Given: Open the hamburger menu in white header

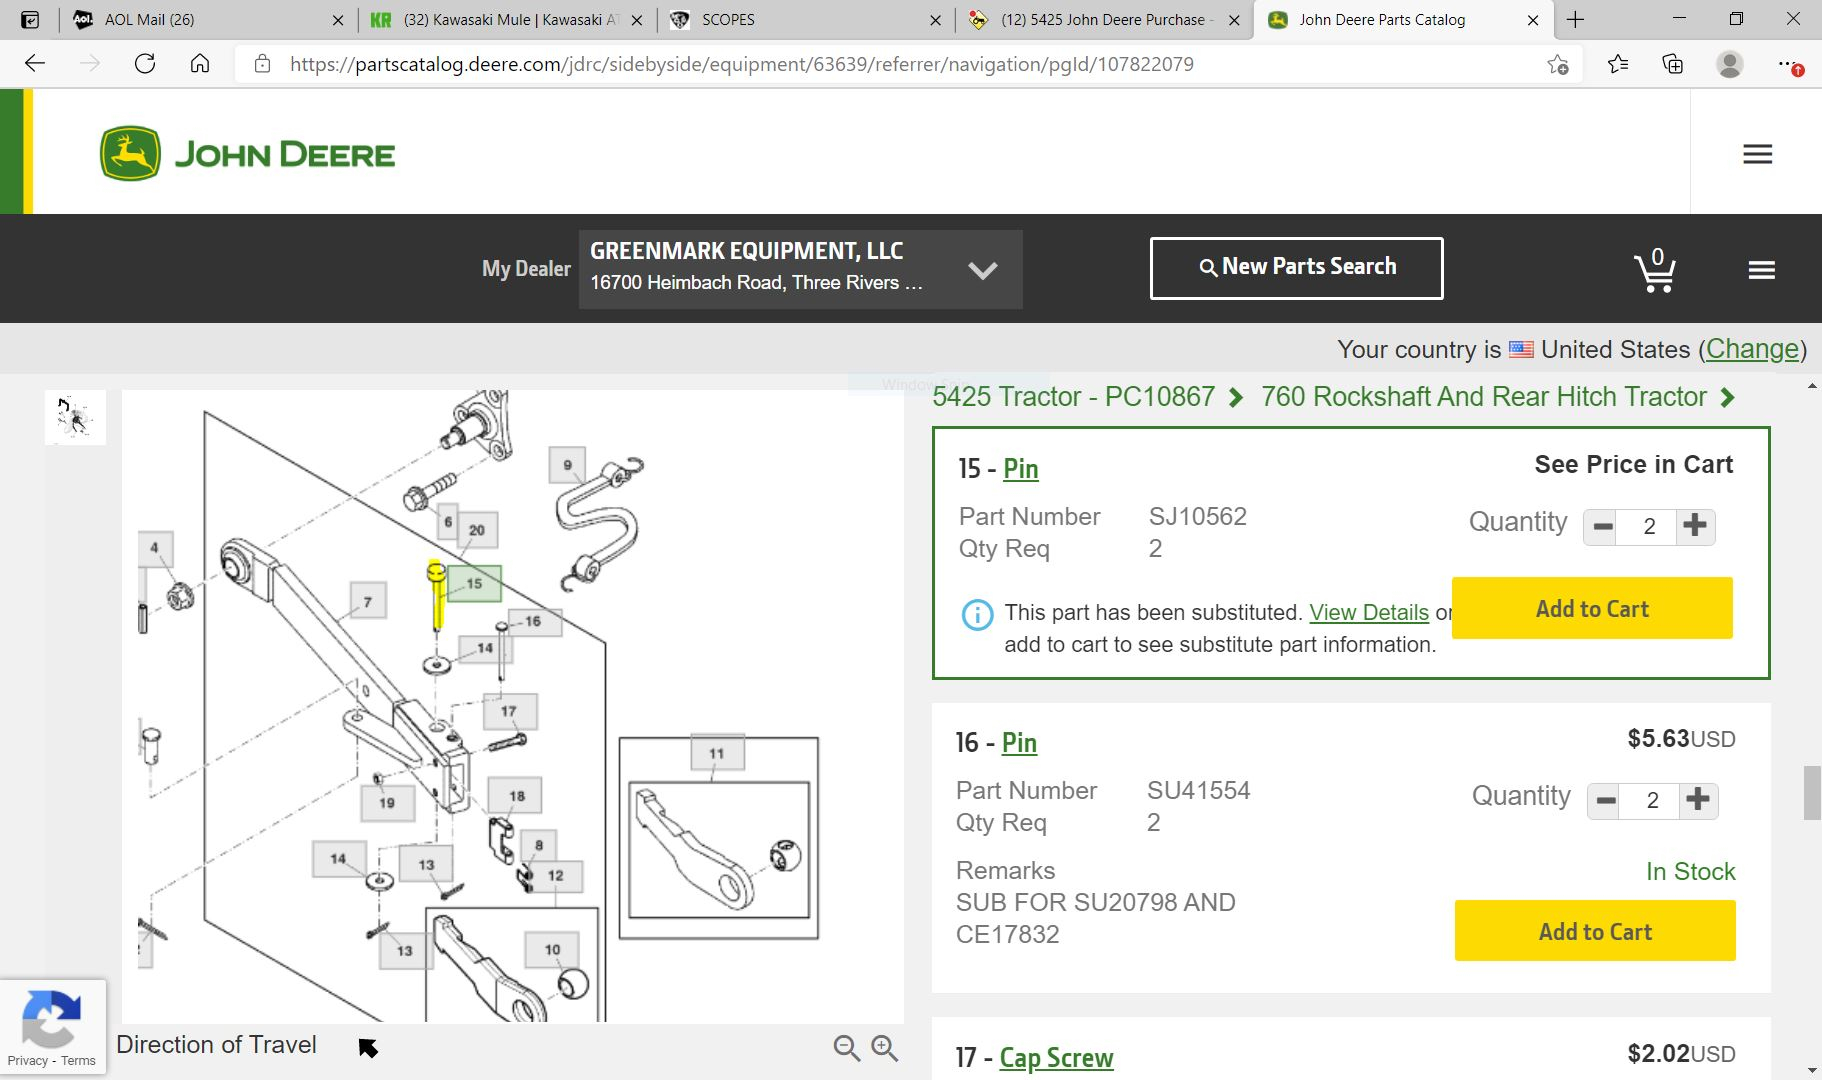Looking at the screenshot, I should click(x=1757, y=154).
